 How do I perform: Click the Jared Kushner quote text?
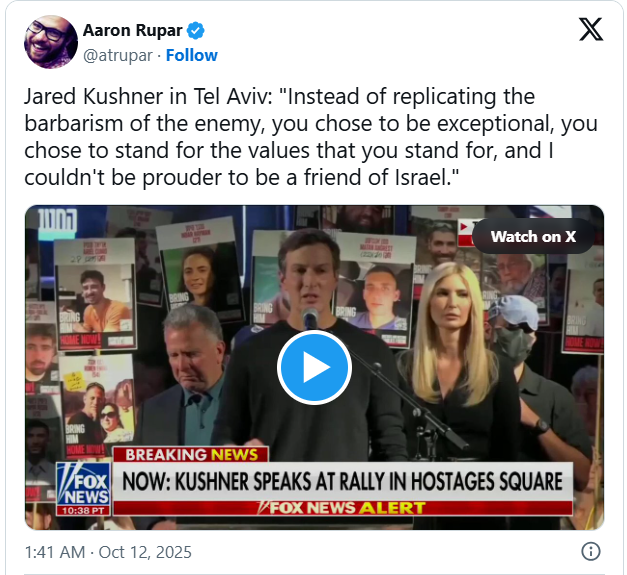pos(311,137)
